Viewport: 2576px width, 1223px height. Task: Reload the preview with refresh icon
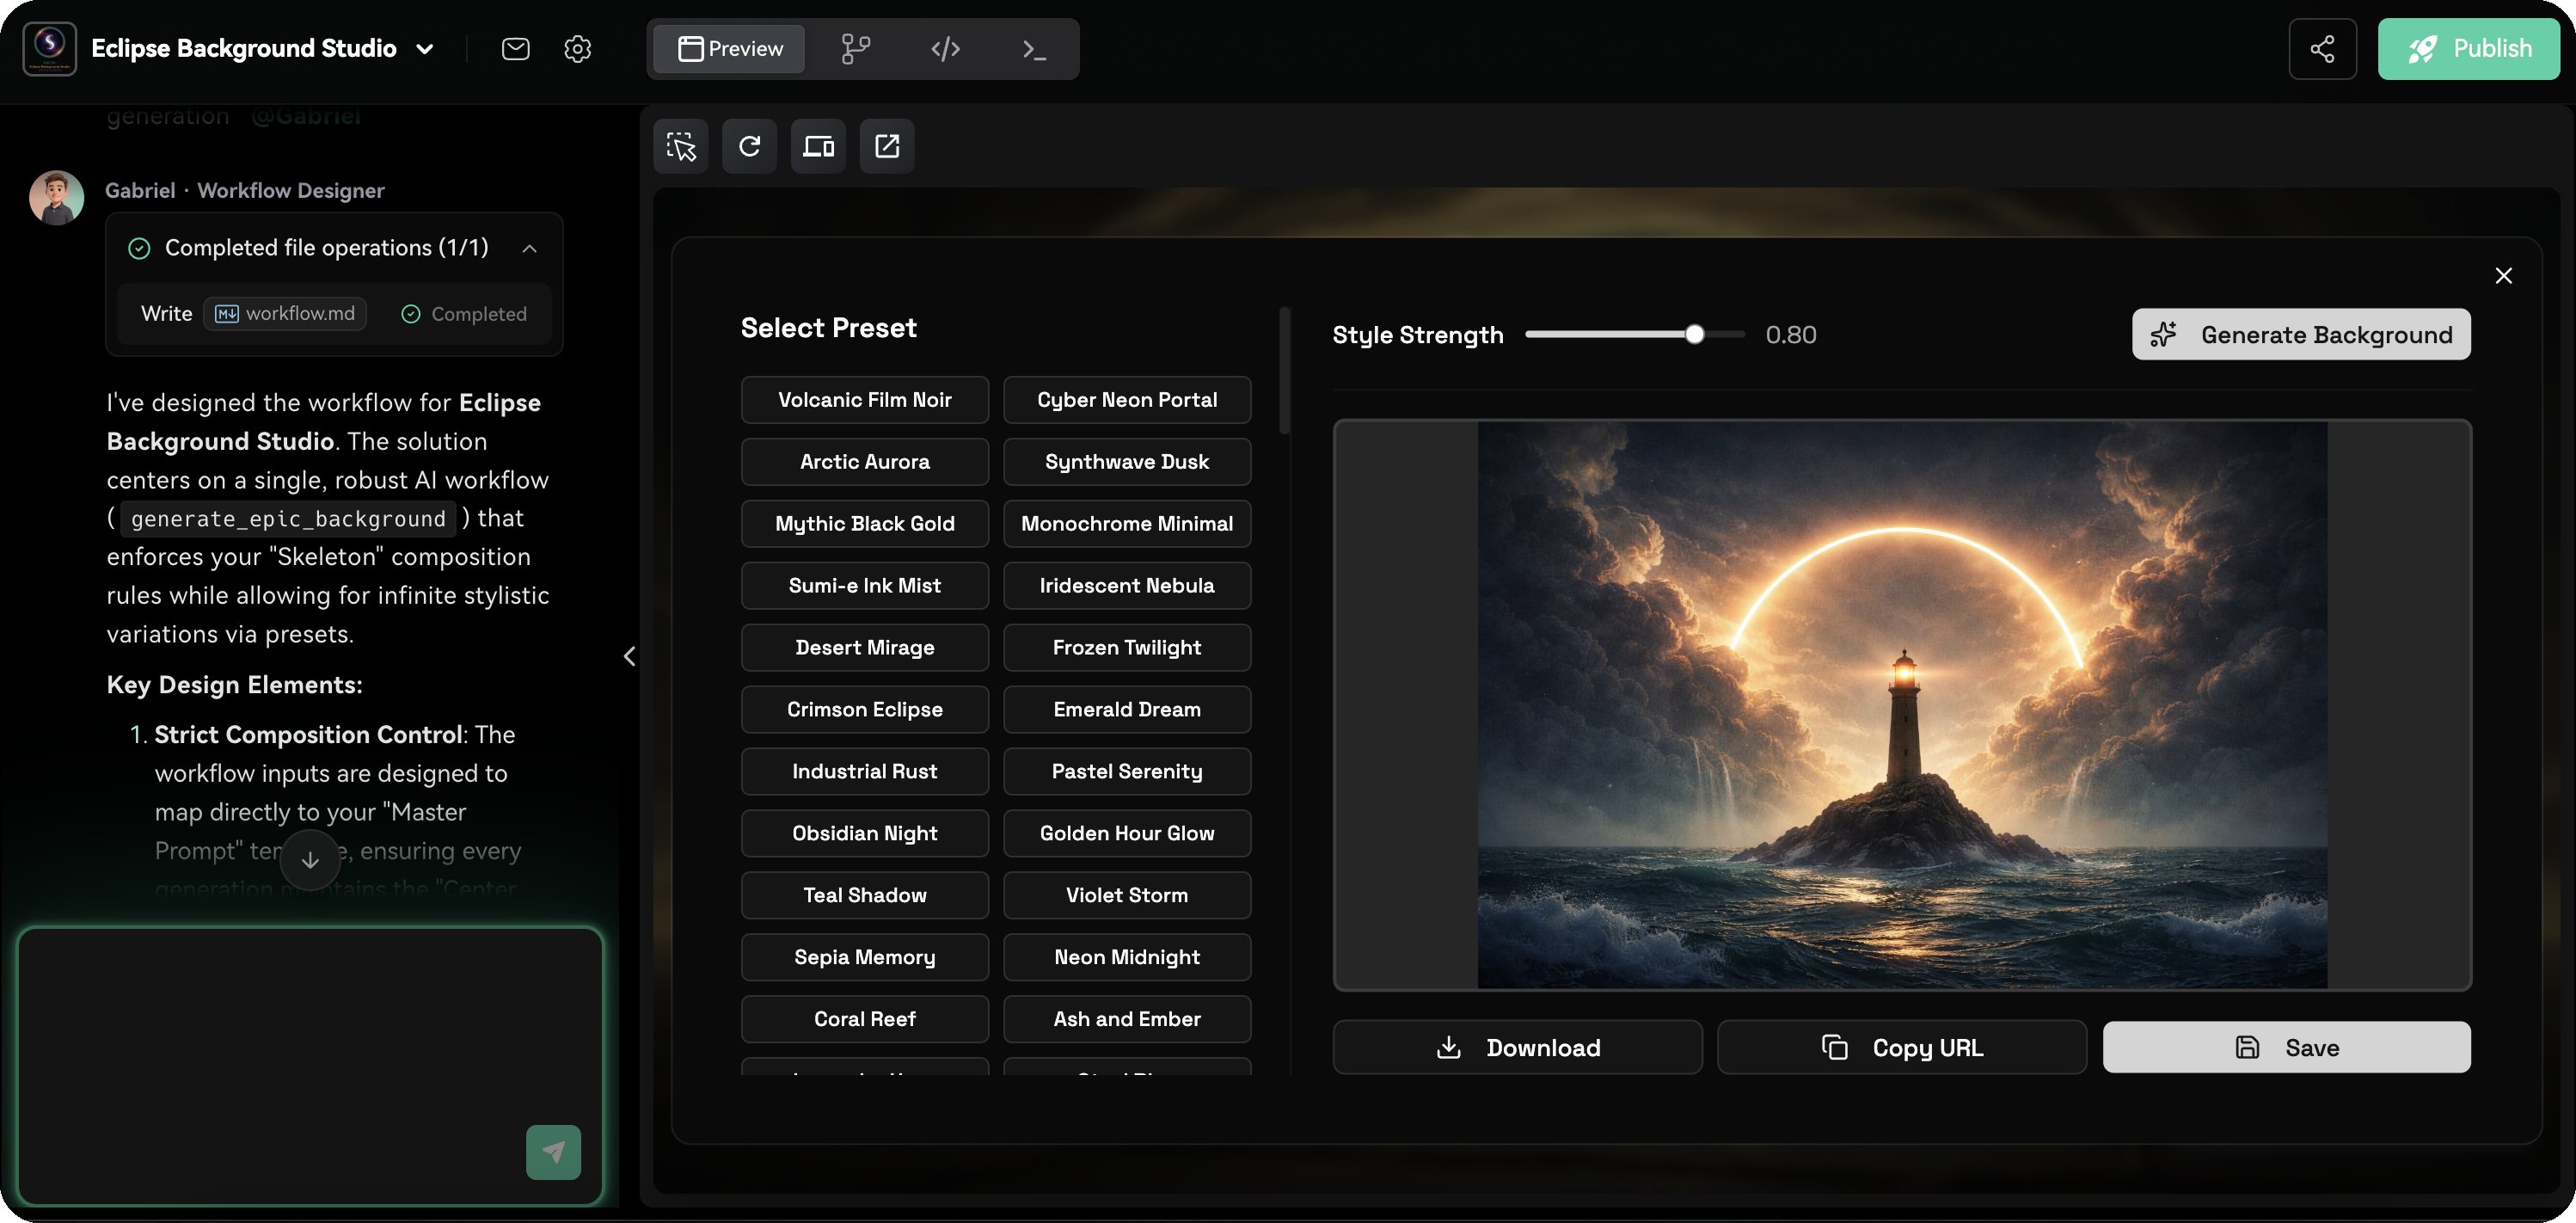tap(749, 147)
